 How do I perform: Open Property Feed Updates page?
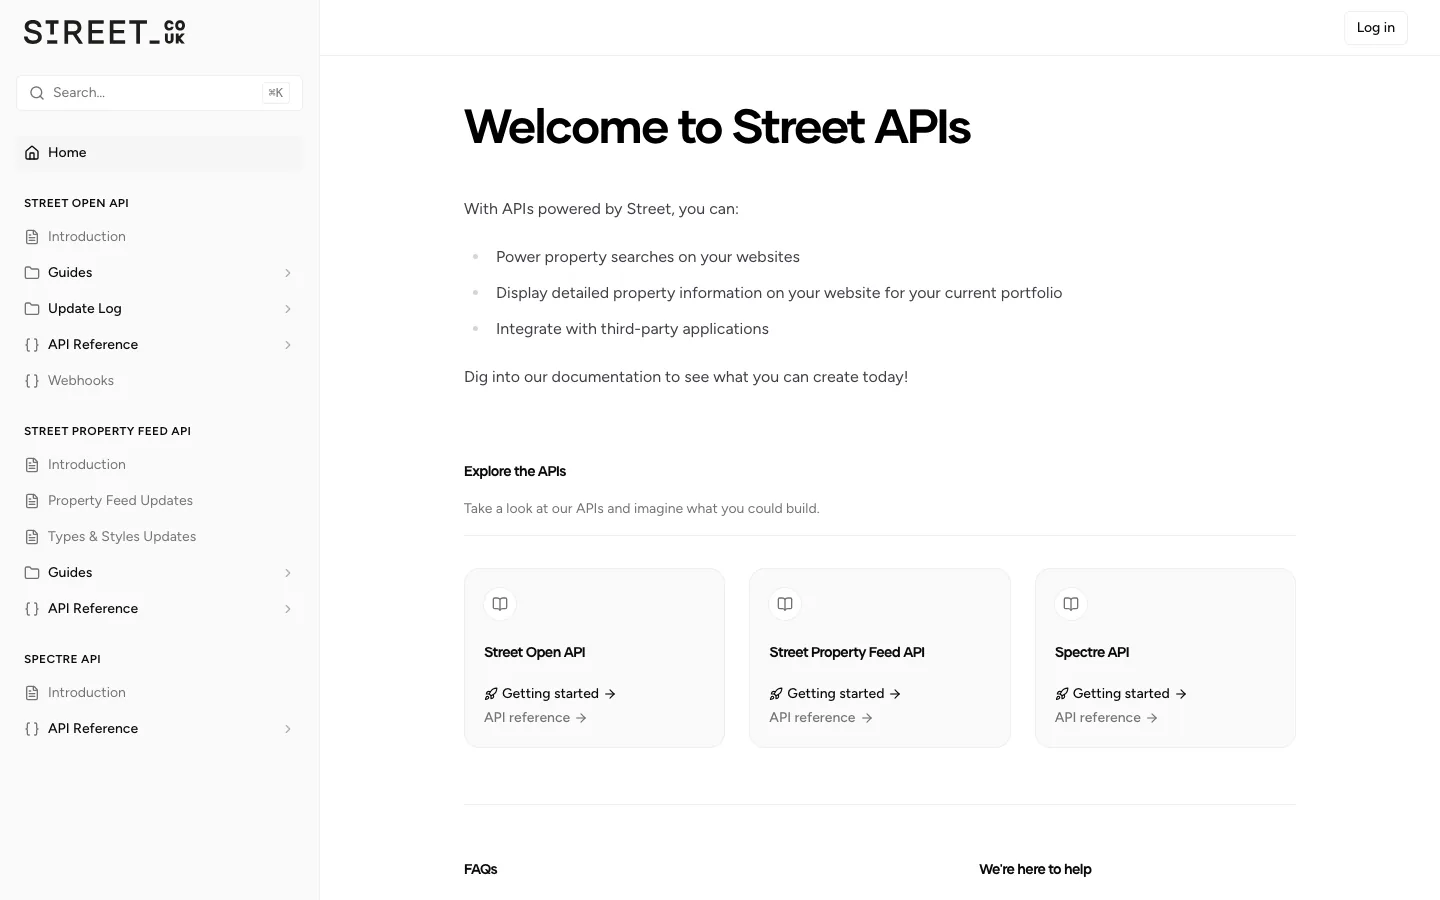[160, 501]
